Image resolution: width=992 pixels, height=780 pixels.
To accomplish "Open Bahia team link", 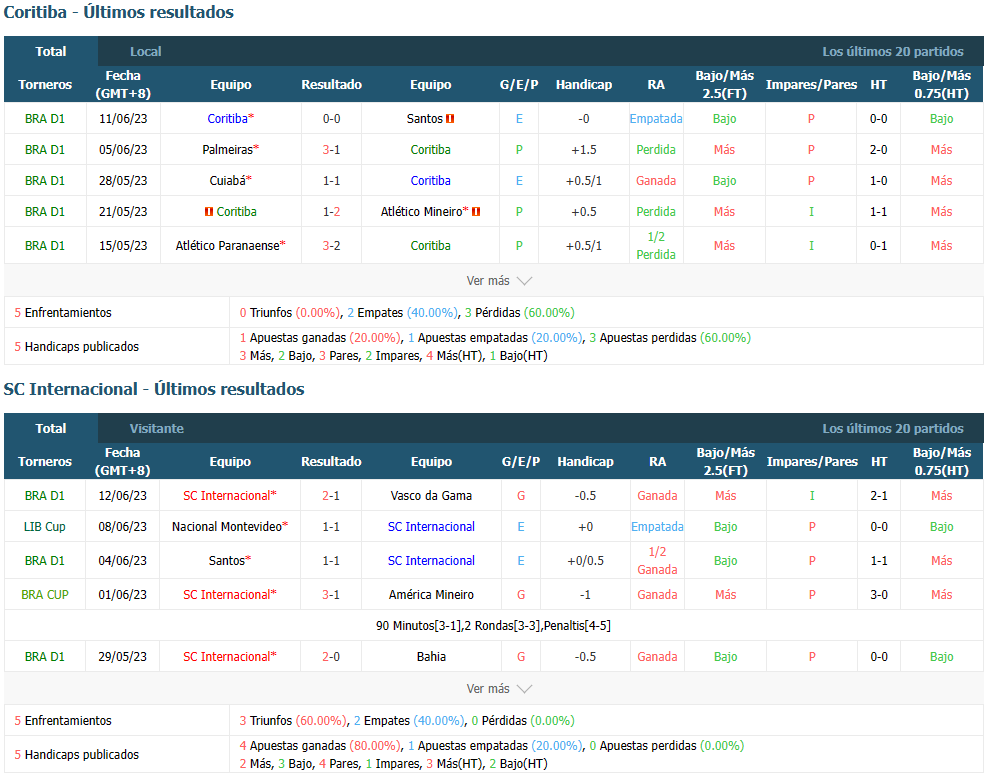I will coord(431,657).
